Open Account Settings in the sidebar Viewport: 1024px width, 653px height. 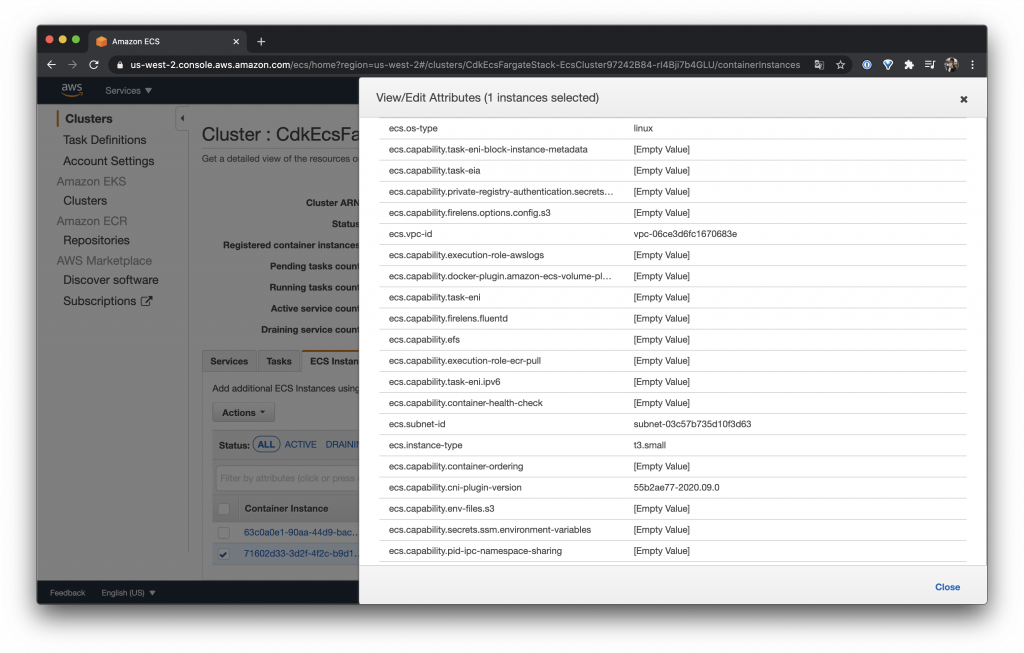pos(108,161)
